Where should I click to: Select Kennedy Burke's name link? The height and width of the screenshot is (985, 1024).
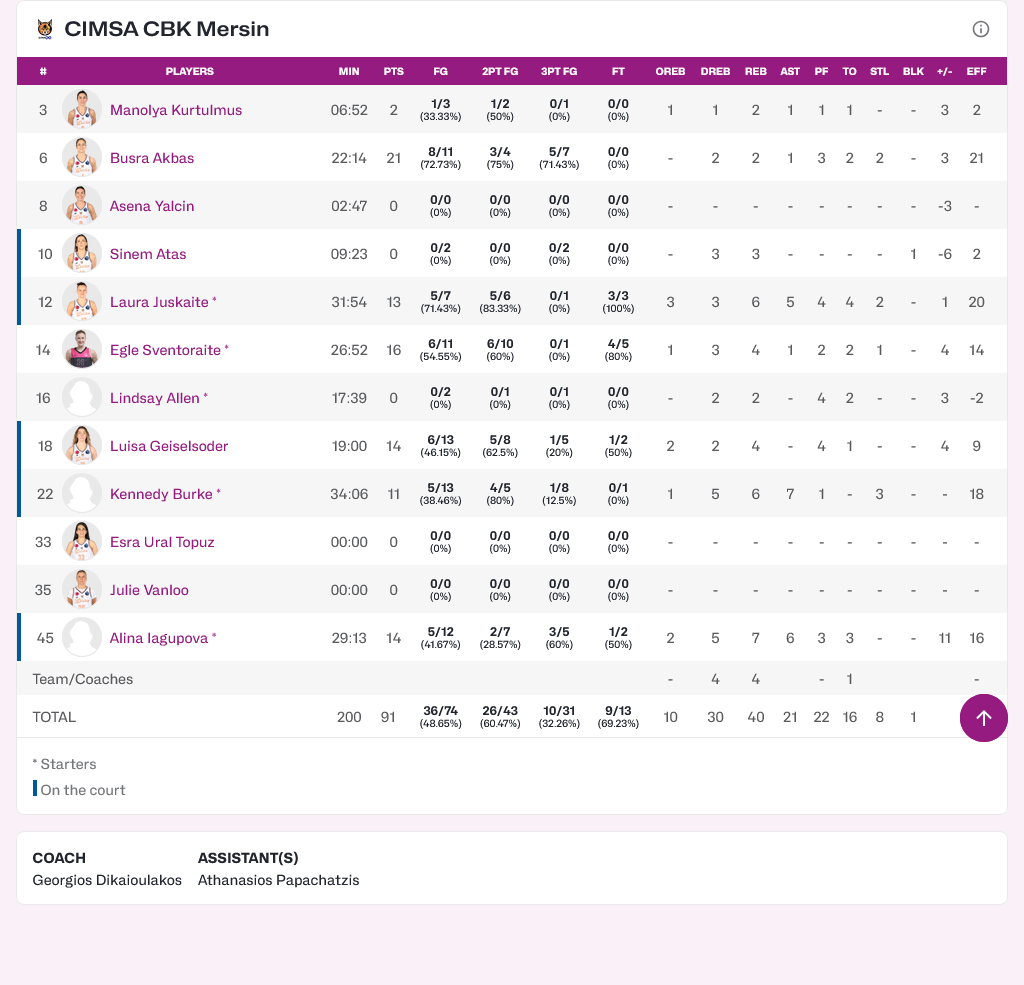(161, 494)
